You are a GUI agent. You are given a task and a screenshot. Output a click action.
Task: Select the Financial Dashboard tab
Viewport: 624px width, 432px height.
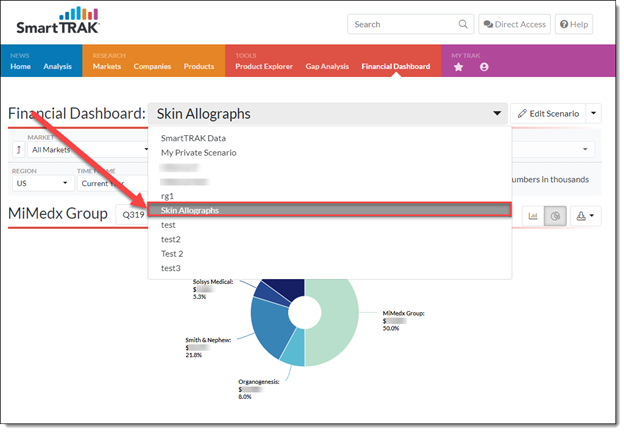point(396,66)
